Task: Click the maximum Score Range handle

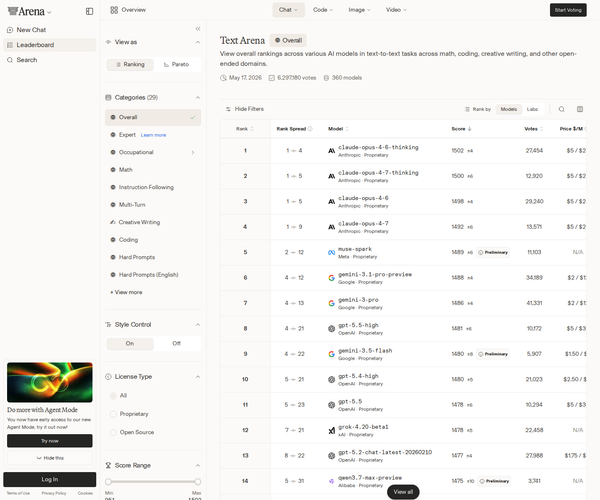Action: tap(197, 482)
